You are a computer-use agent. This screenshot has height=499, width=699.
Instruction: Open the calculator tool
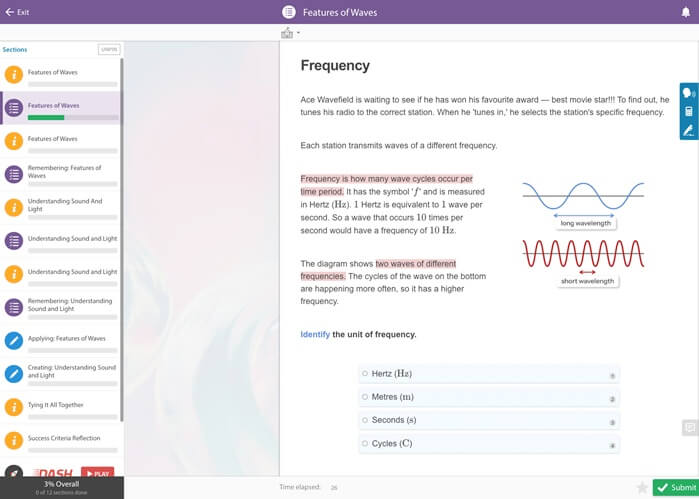(689, 111)
